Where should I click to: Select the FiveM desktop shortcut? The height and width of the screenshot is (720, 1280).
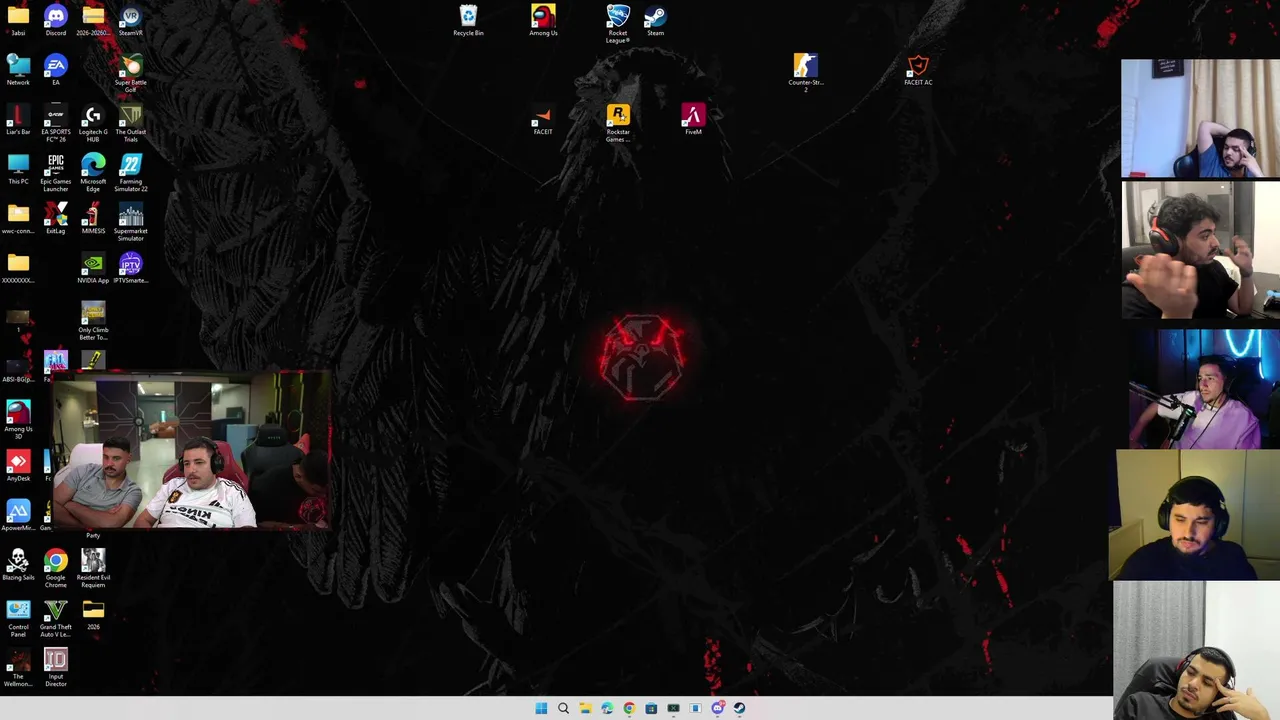pyautogui.click(x=693, y=120)
